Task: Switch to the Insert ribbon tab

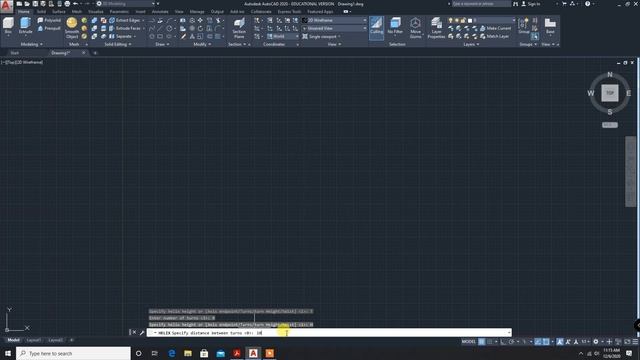Action: pos(140,12)
